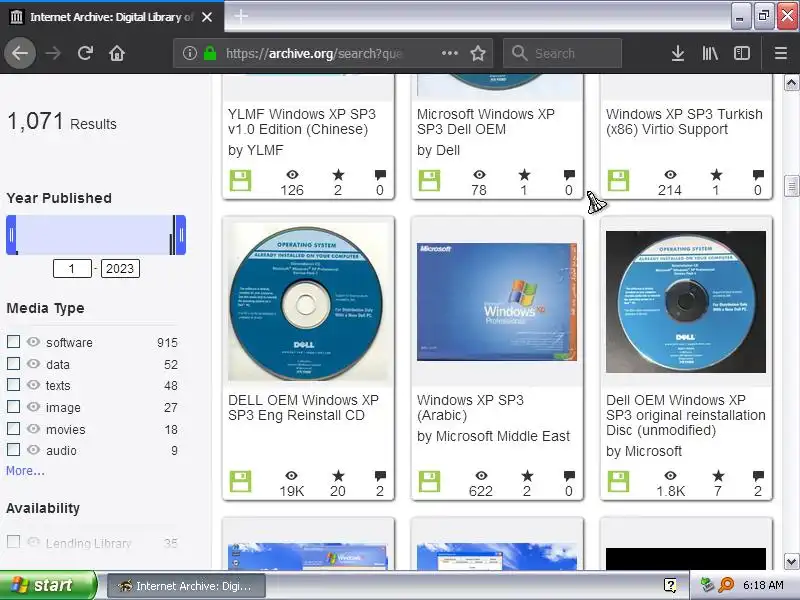Toggle the Firefox sidebar
800x600 pixels.
click(x=742, y=53)
